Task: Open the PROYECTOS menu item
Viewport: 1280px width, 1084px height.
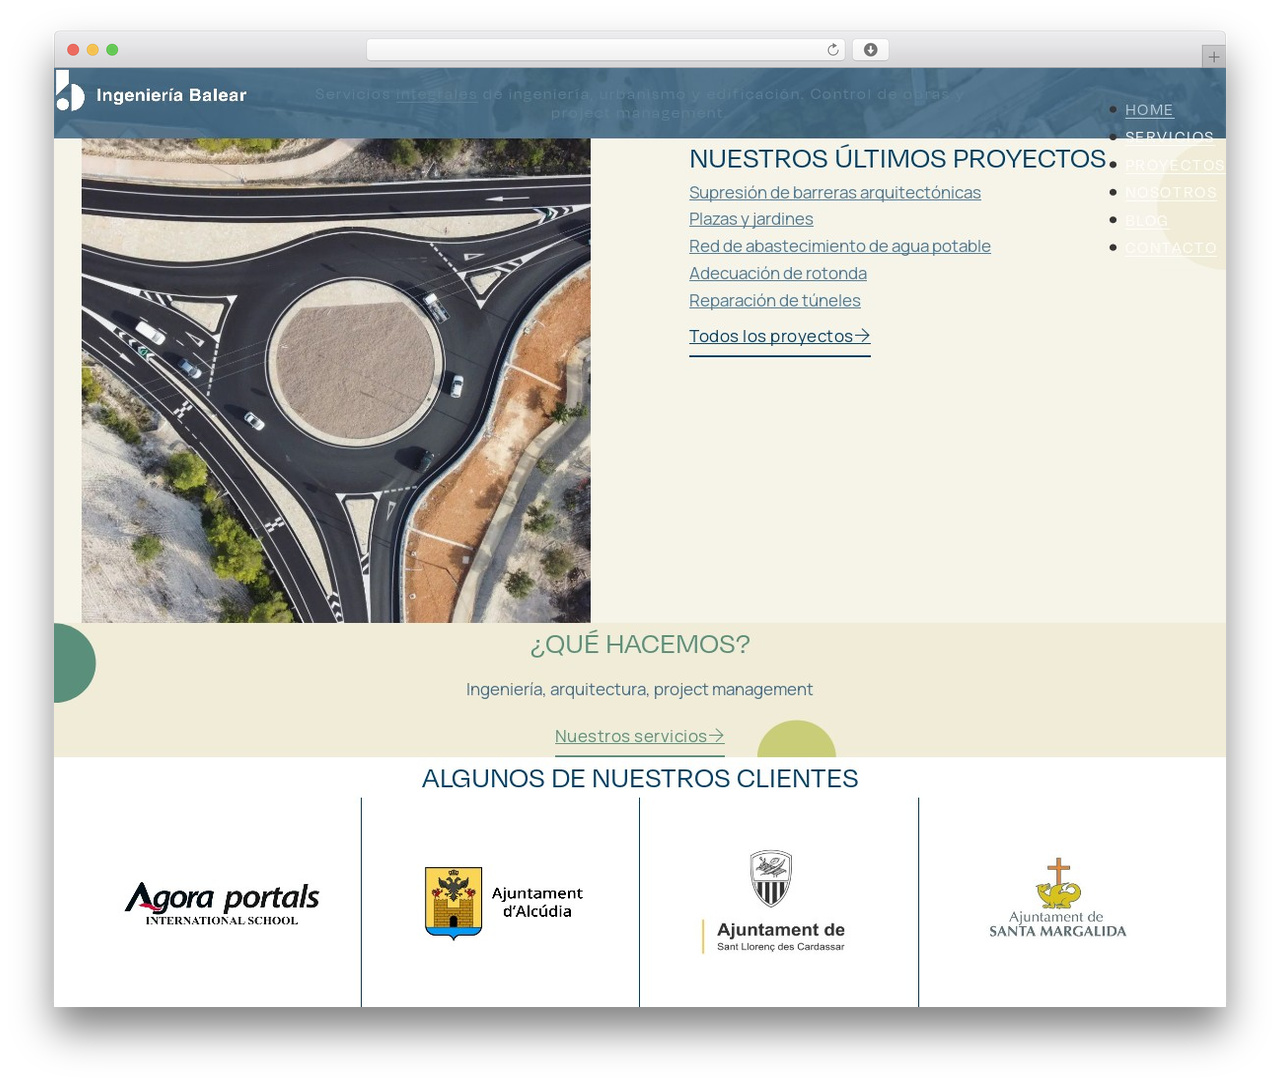Action: click(1174, 165)
